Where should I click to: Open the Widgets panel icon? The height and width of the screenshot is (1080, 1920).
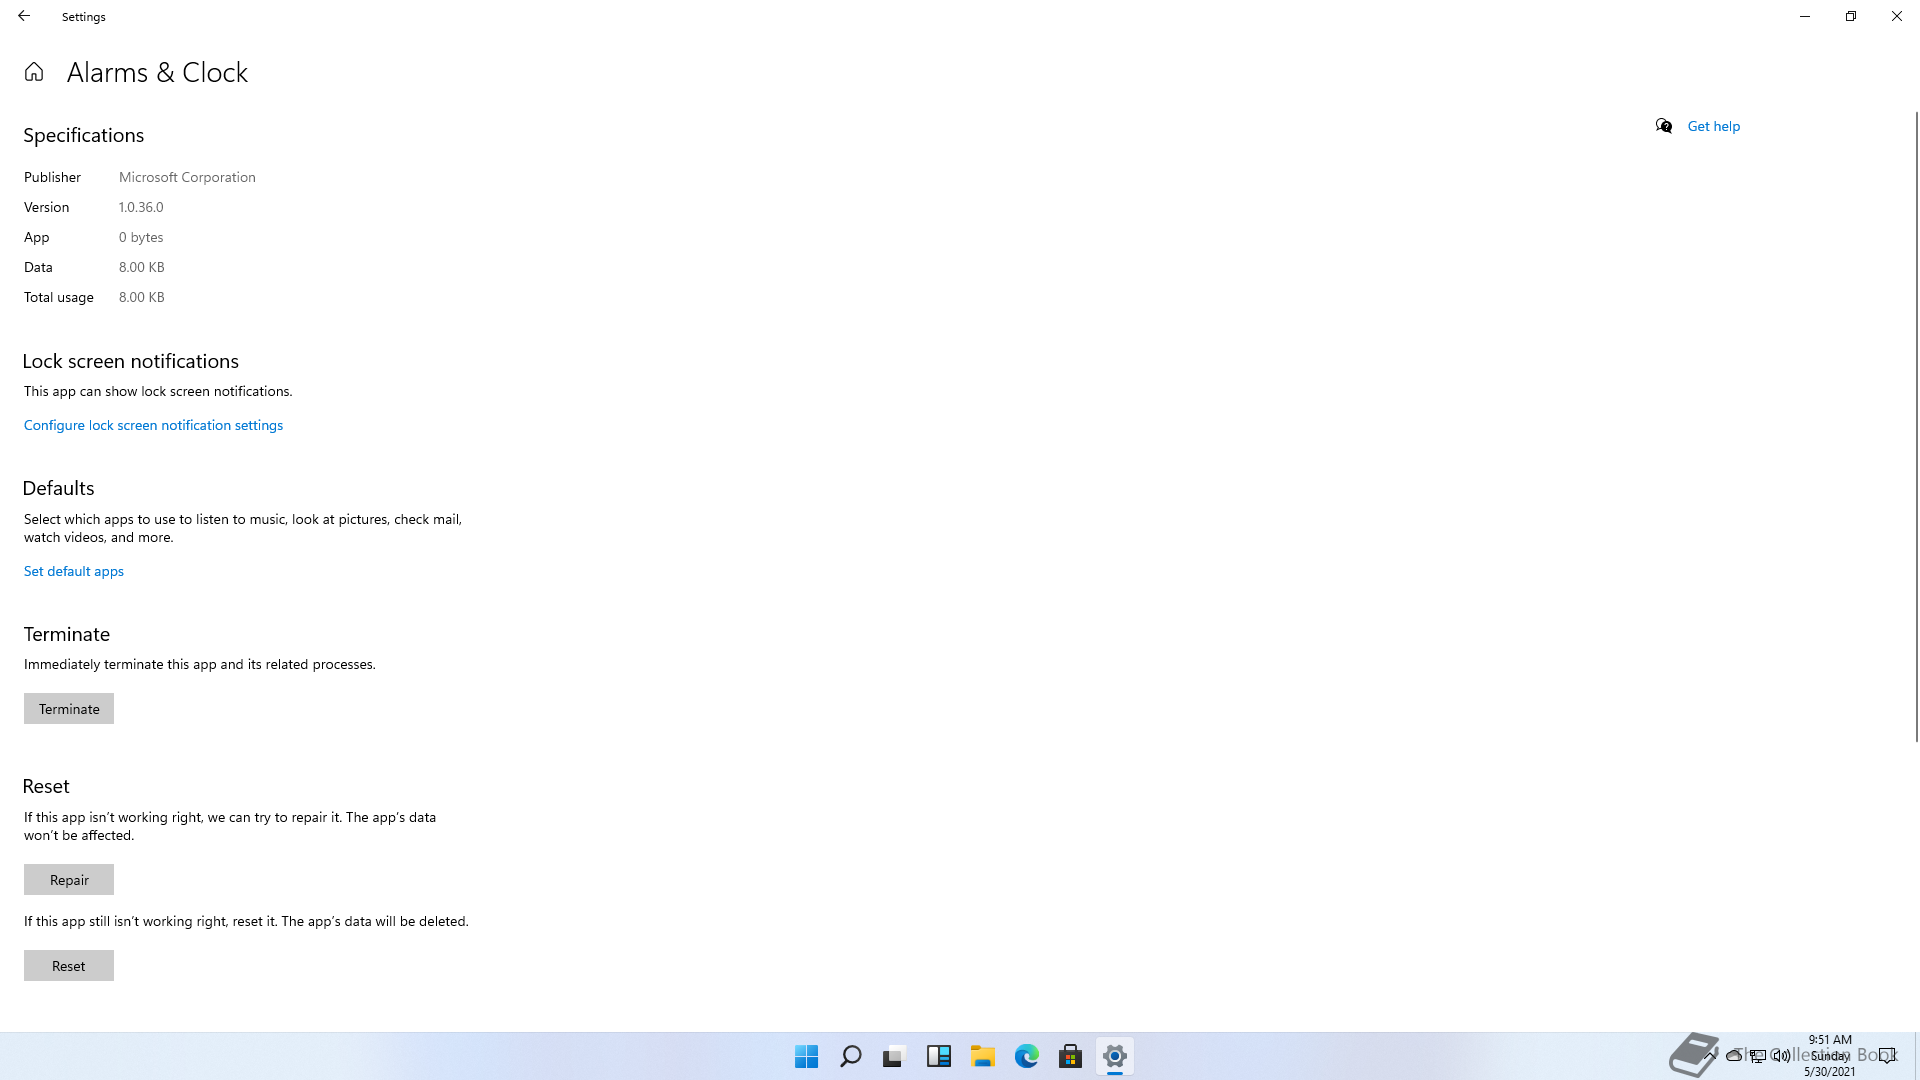point(939,1056)
